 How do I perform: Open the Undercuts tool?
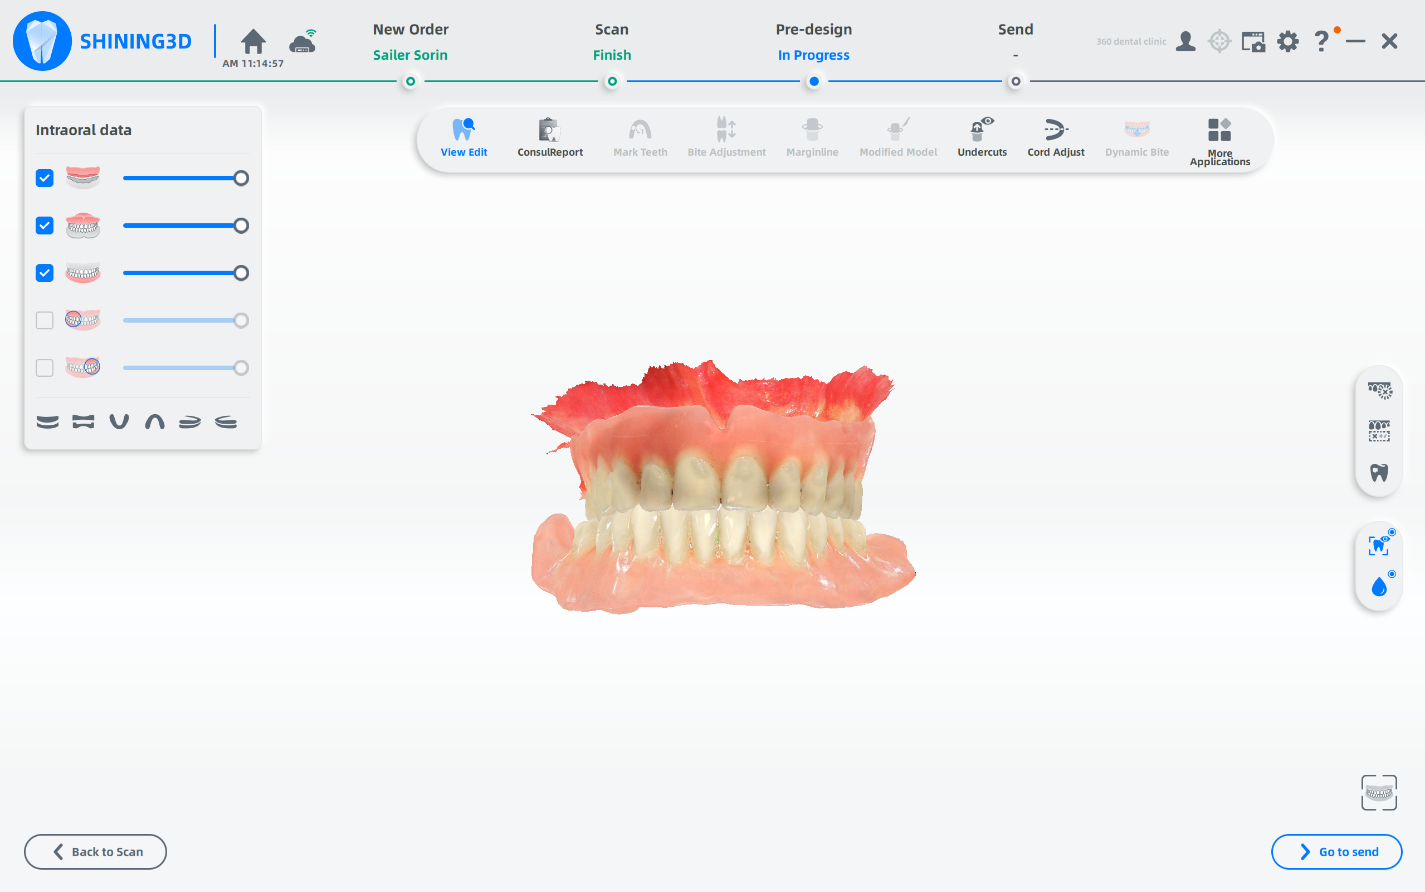(982, 138)
